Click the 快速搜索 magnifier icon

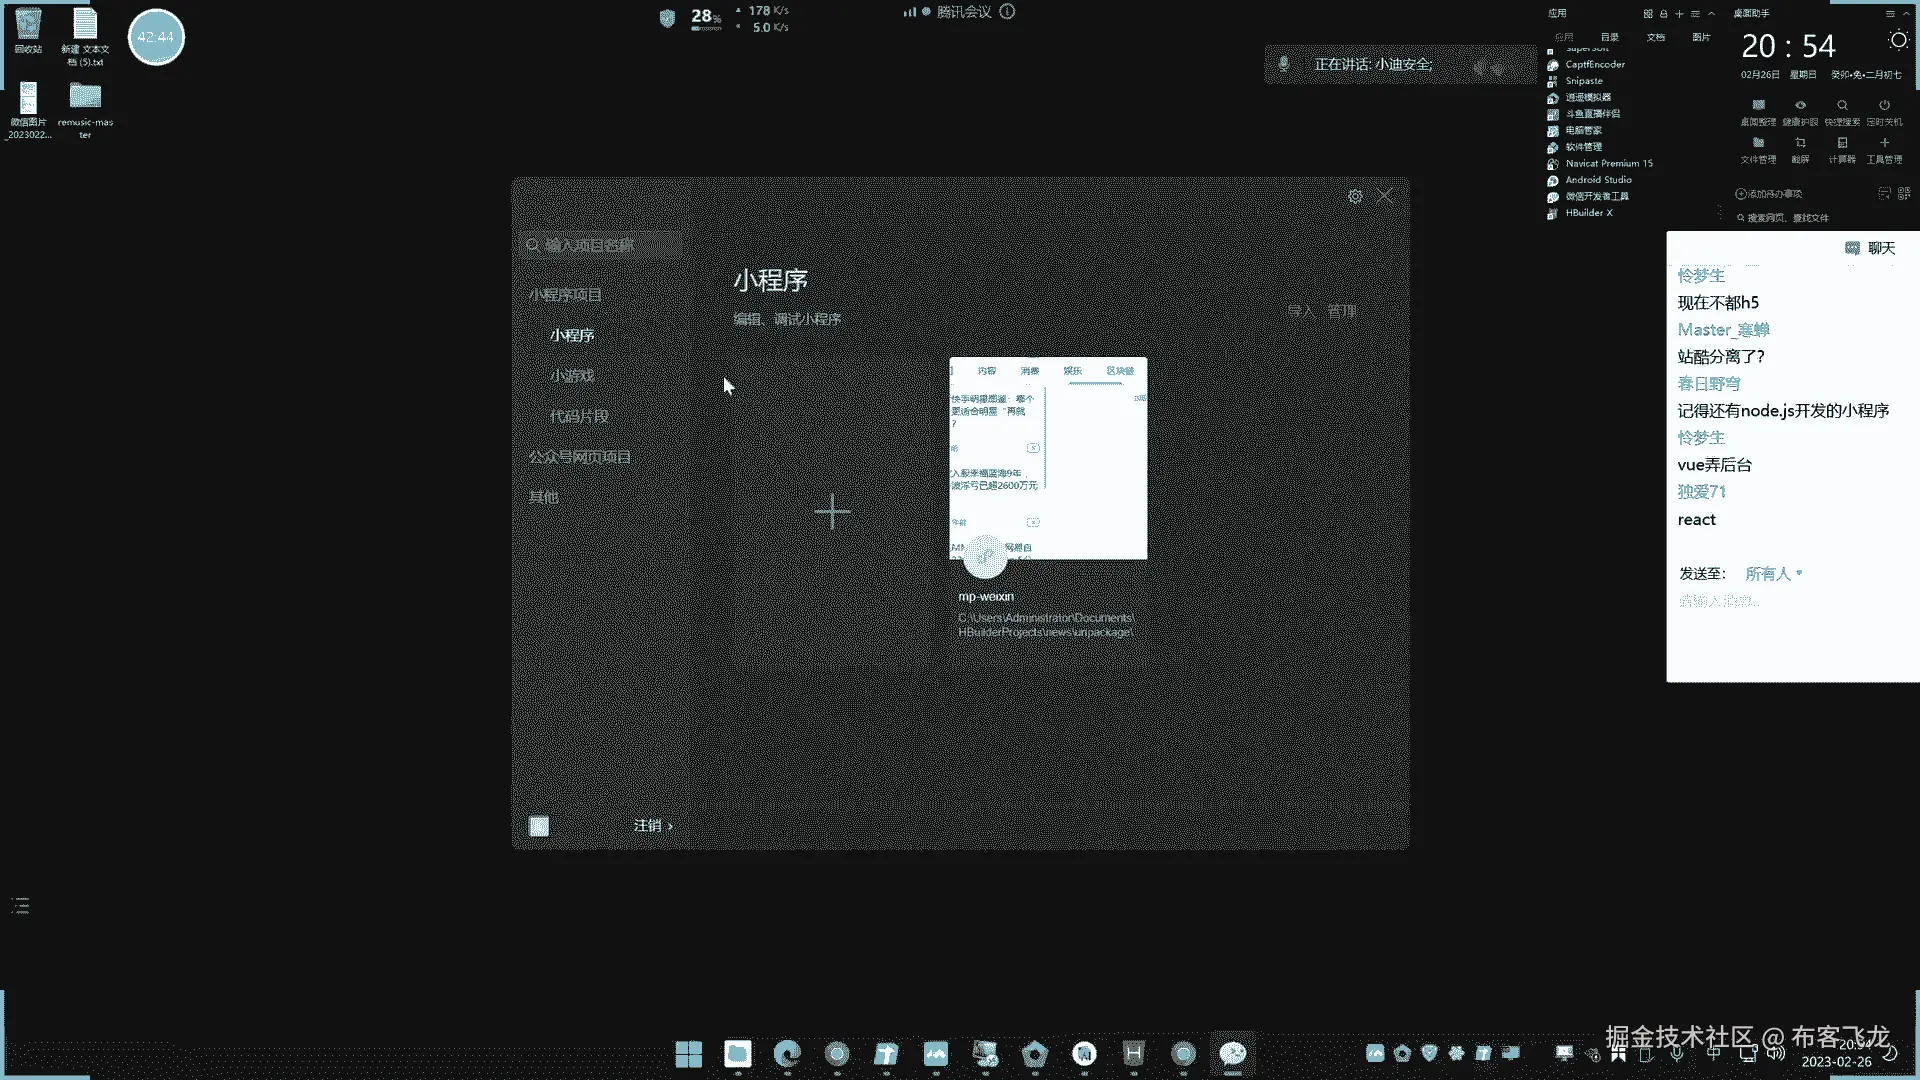[1842, 106]
